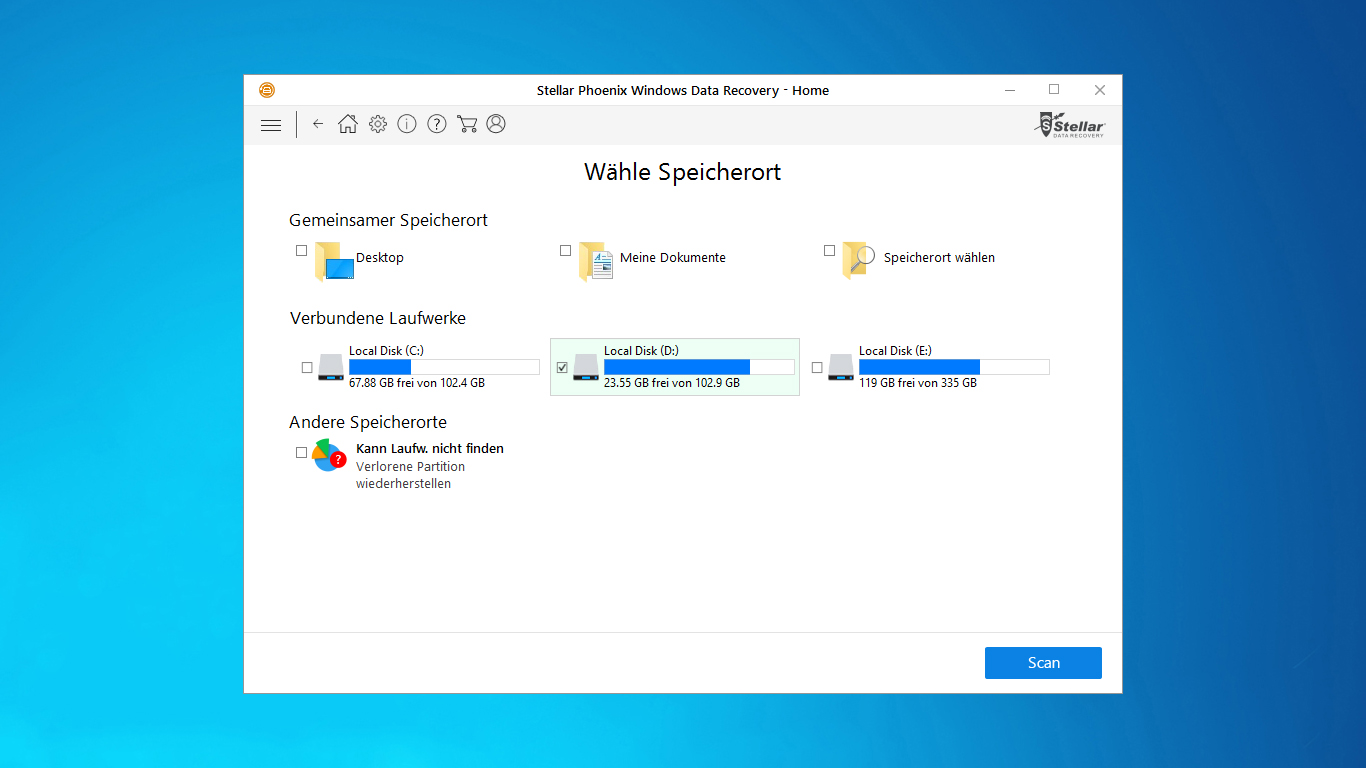The image size is (1366, 768).
Task: Open help with the question mark icon
Action: [x=437, y=124]
